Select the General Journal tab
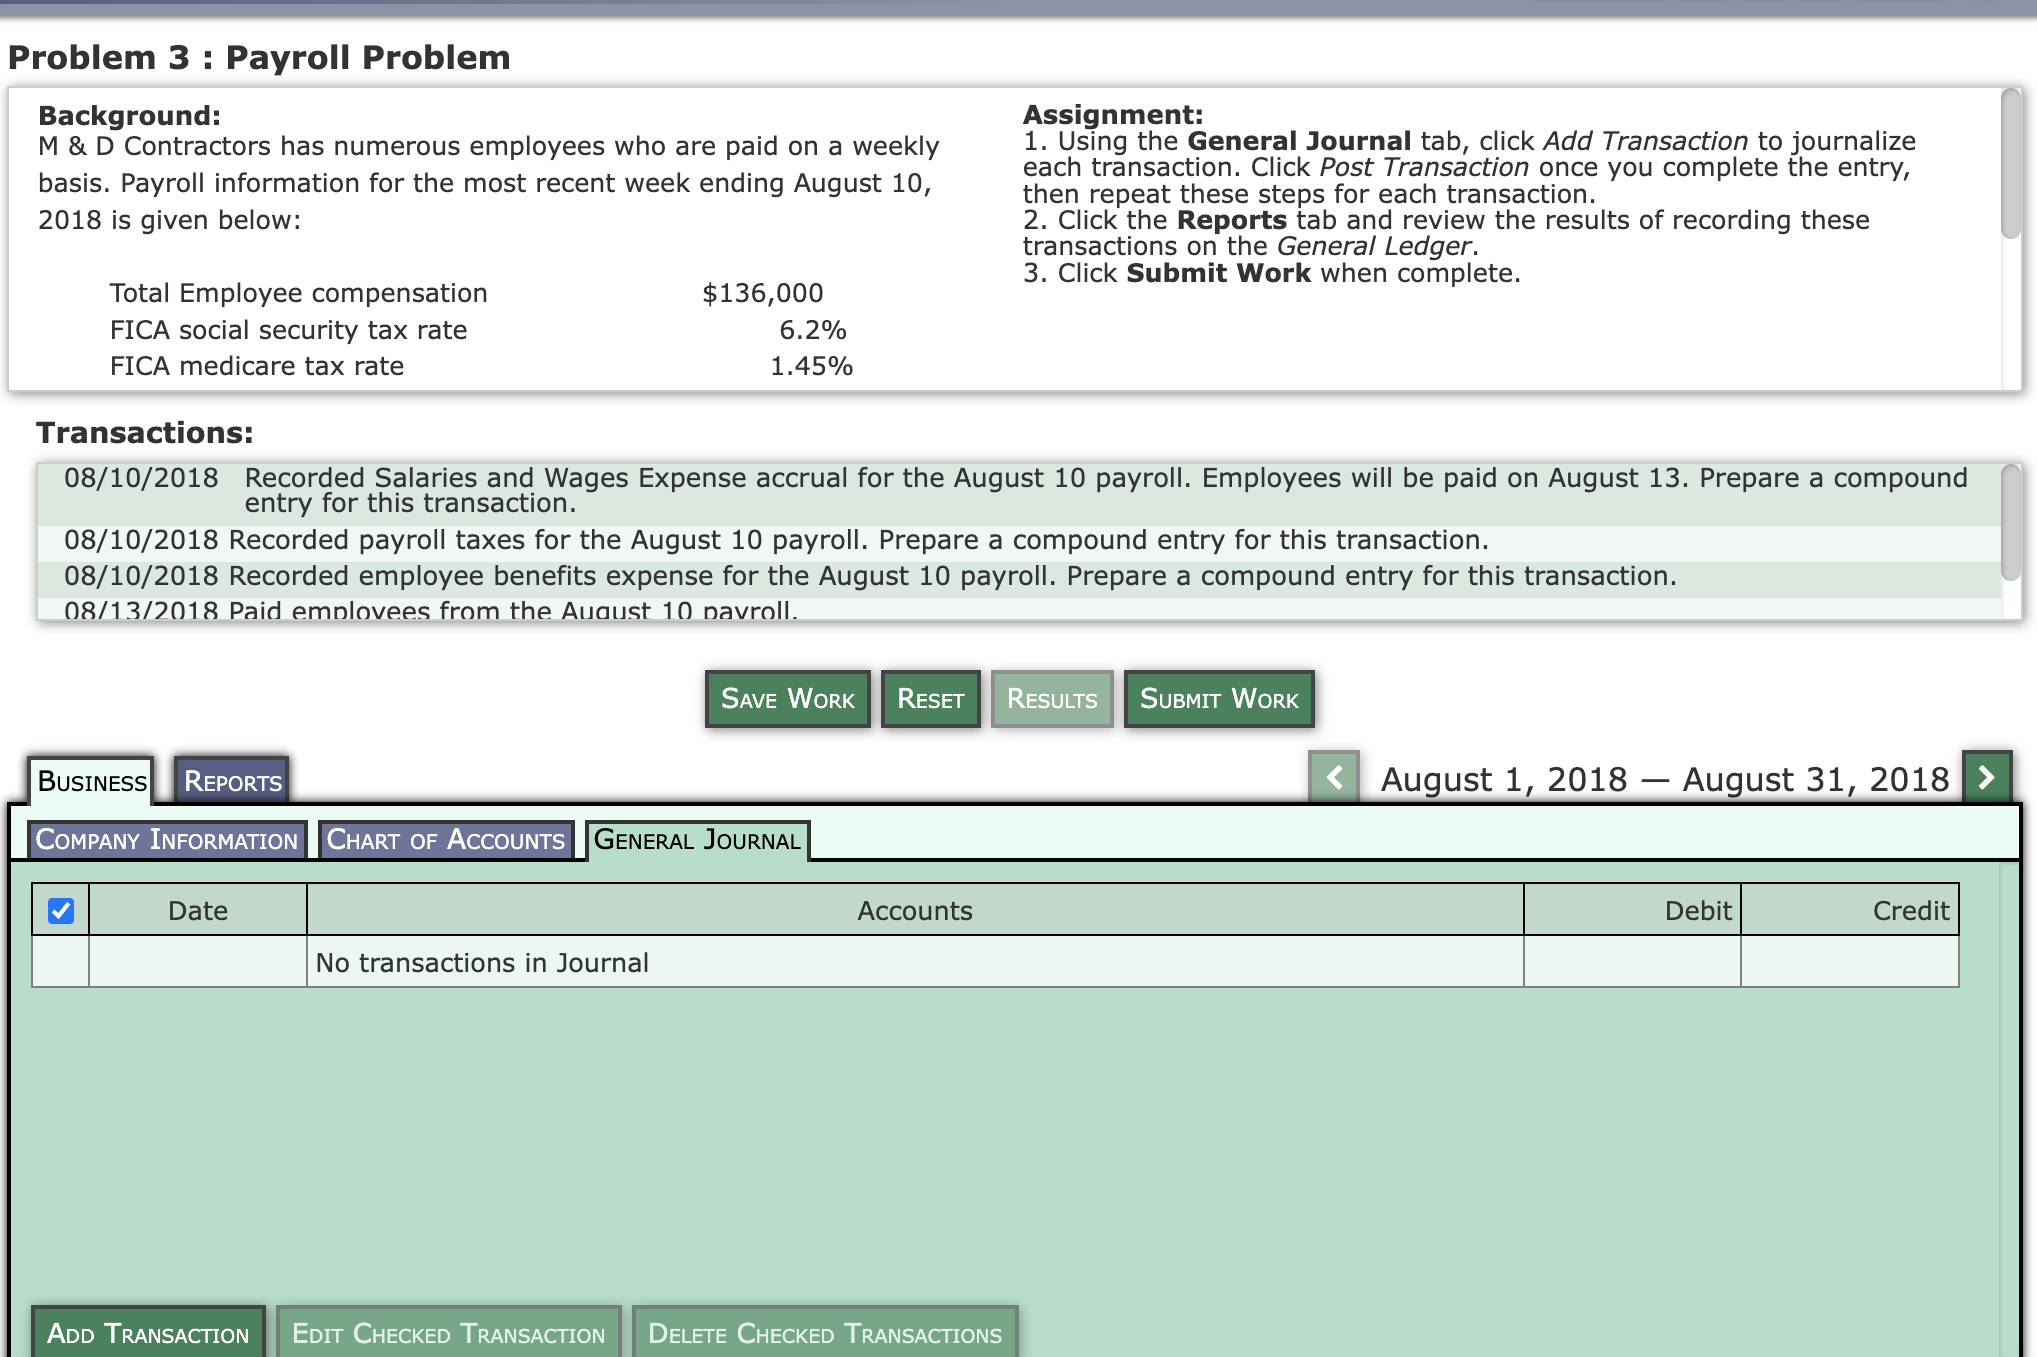Image resolution: width=2037 pixels, height=1357 pixels. 697,840
